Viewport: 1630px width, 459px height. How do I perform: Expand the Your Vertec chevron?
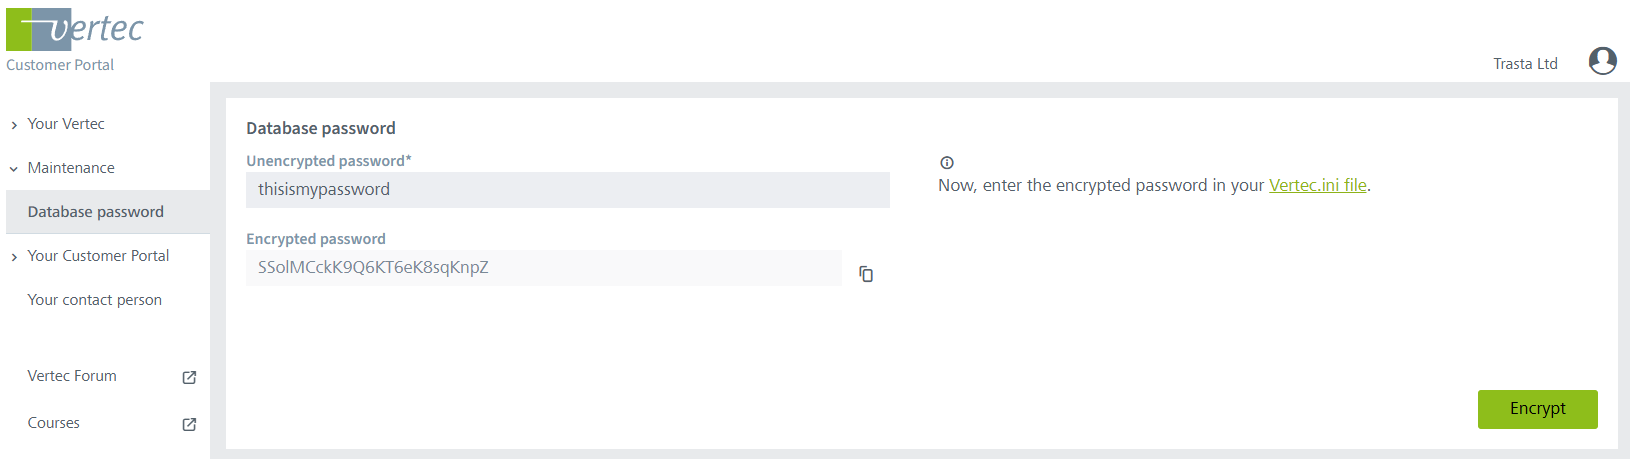click(14, 125)
